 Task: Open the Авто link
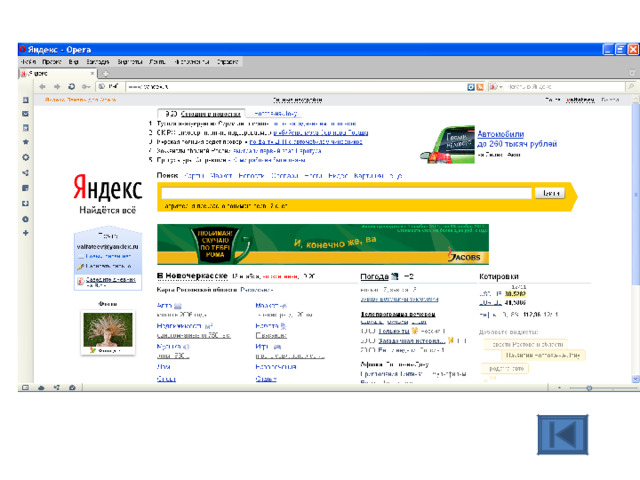(x=164, y=305)
